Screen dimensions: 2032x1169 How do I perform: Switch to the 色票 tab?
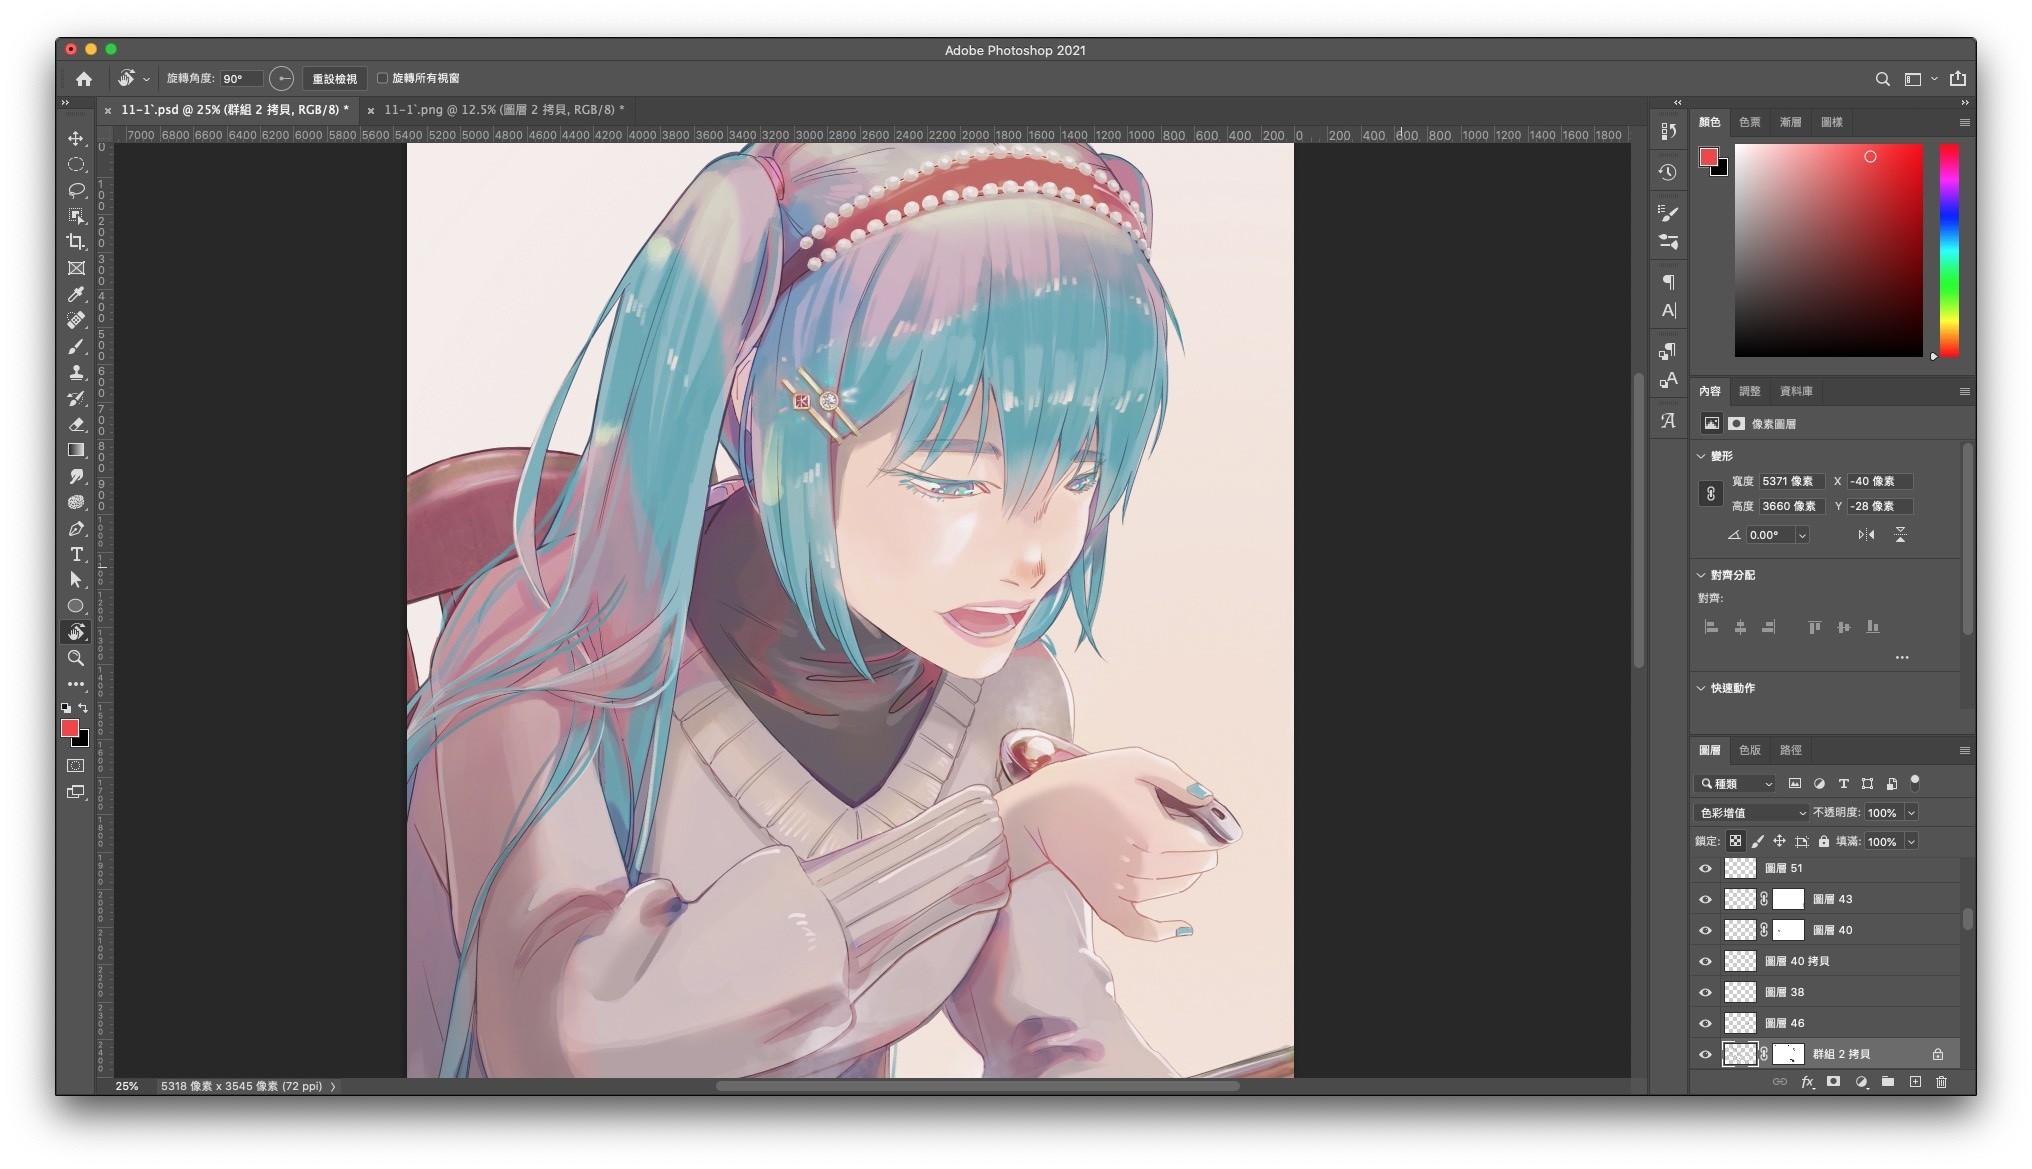1749,122
